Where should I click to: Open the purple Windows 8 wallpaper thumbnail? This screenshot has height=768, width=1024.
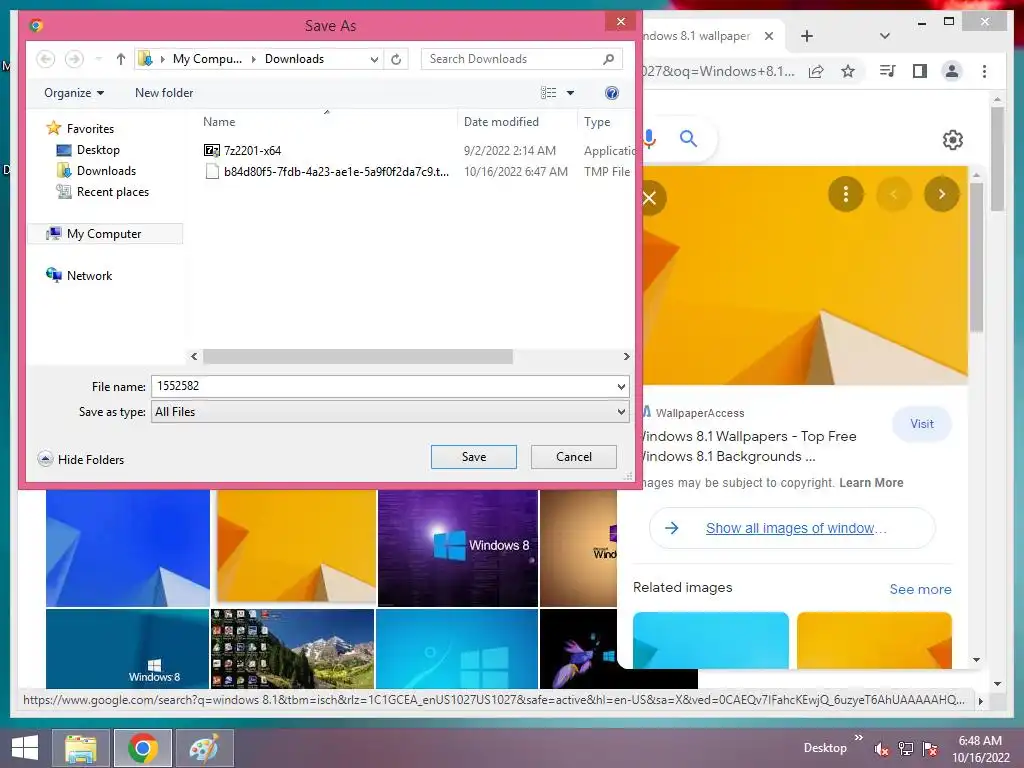click(458, 547)
